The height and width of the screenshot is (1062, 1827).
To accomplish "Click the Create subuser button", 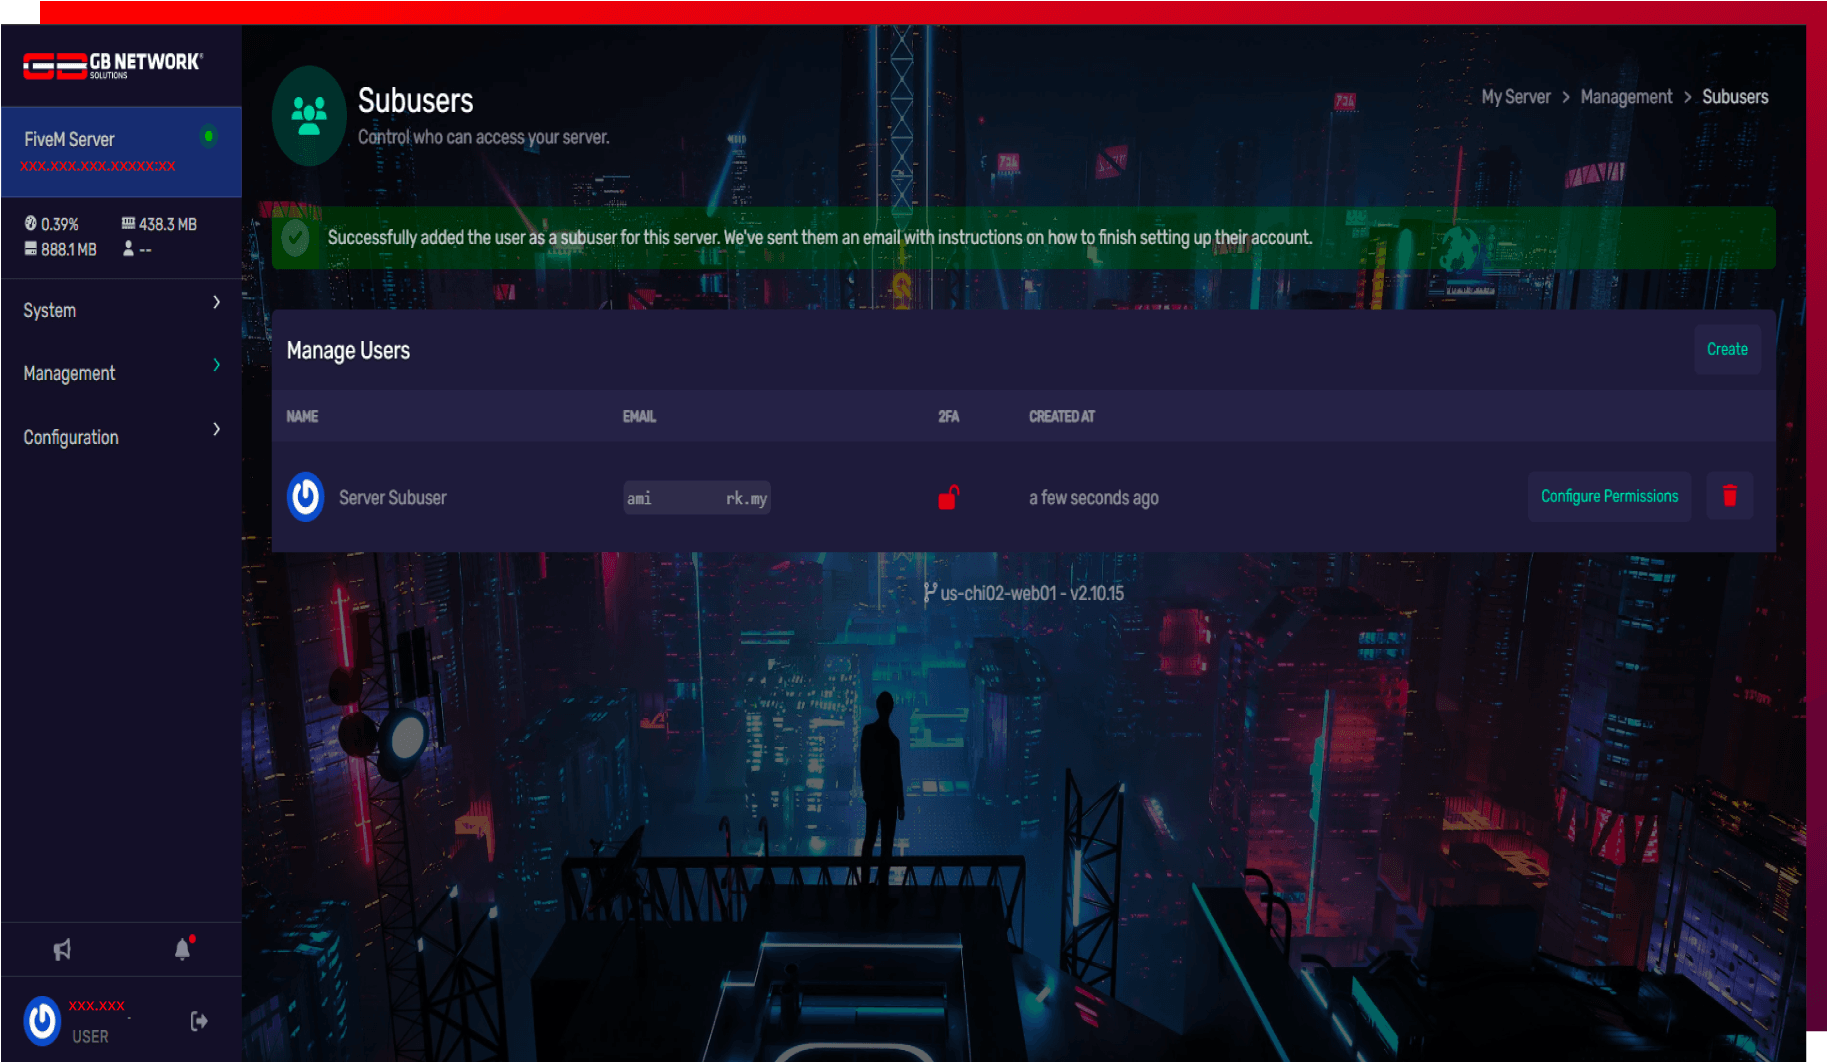I will [1726, 349].
